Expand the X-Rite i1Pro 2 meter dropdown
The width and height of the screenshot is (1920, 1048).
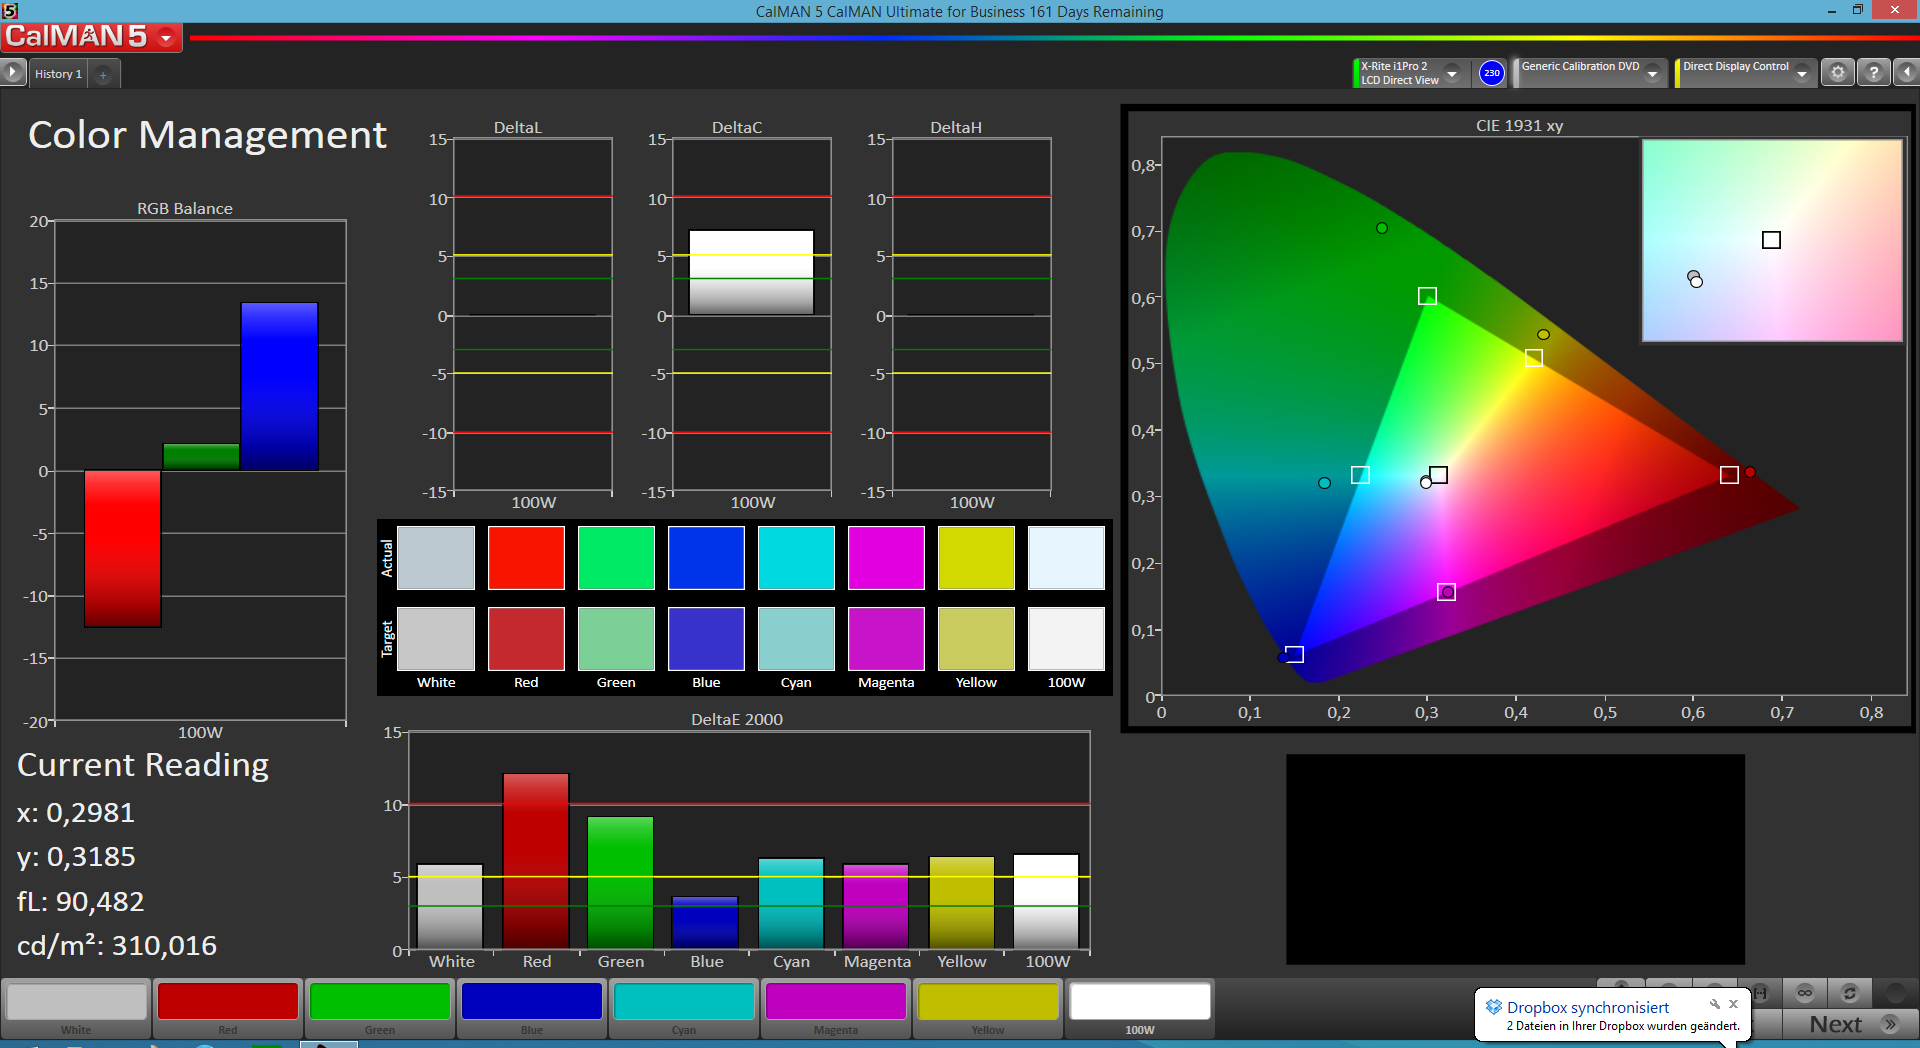[1452, 74]
